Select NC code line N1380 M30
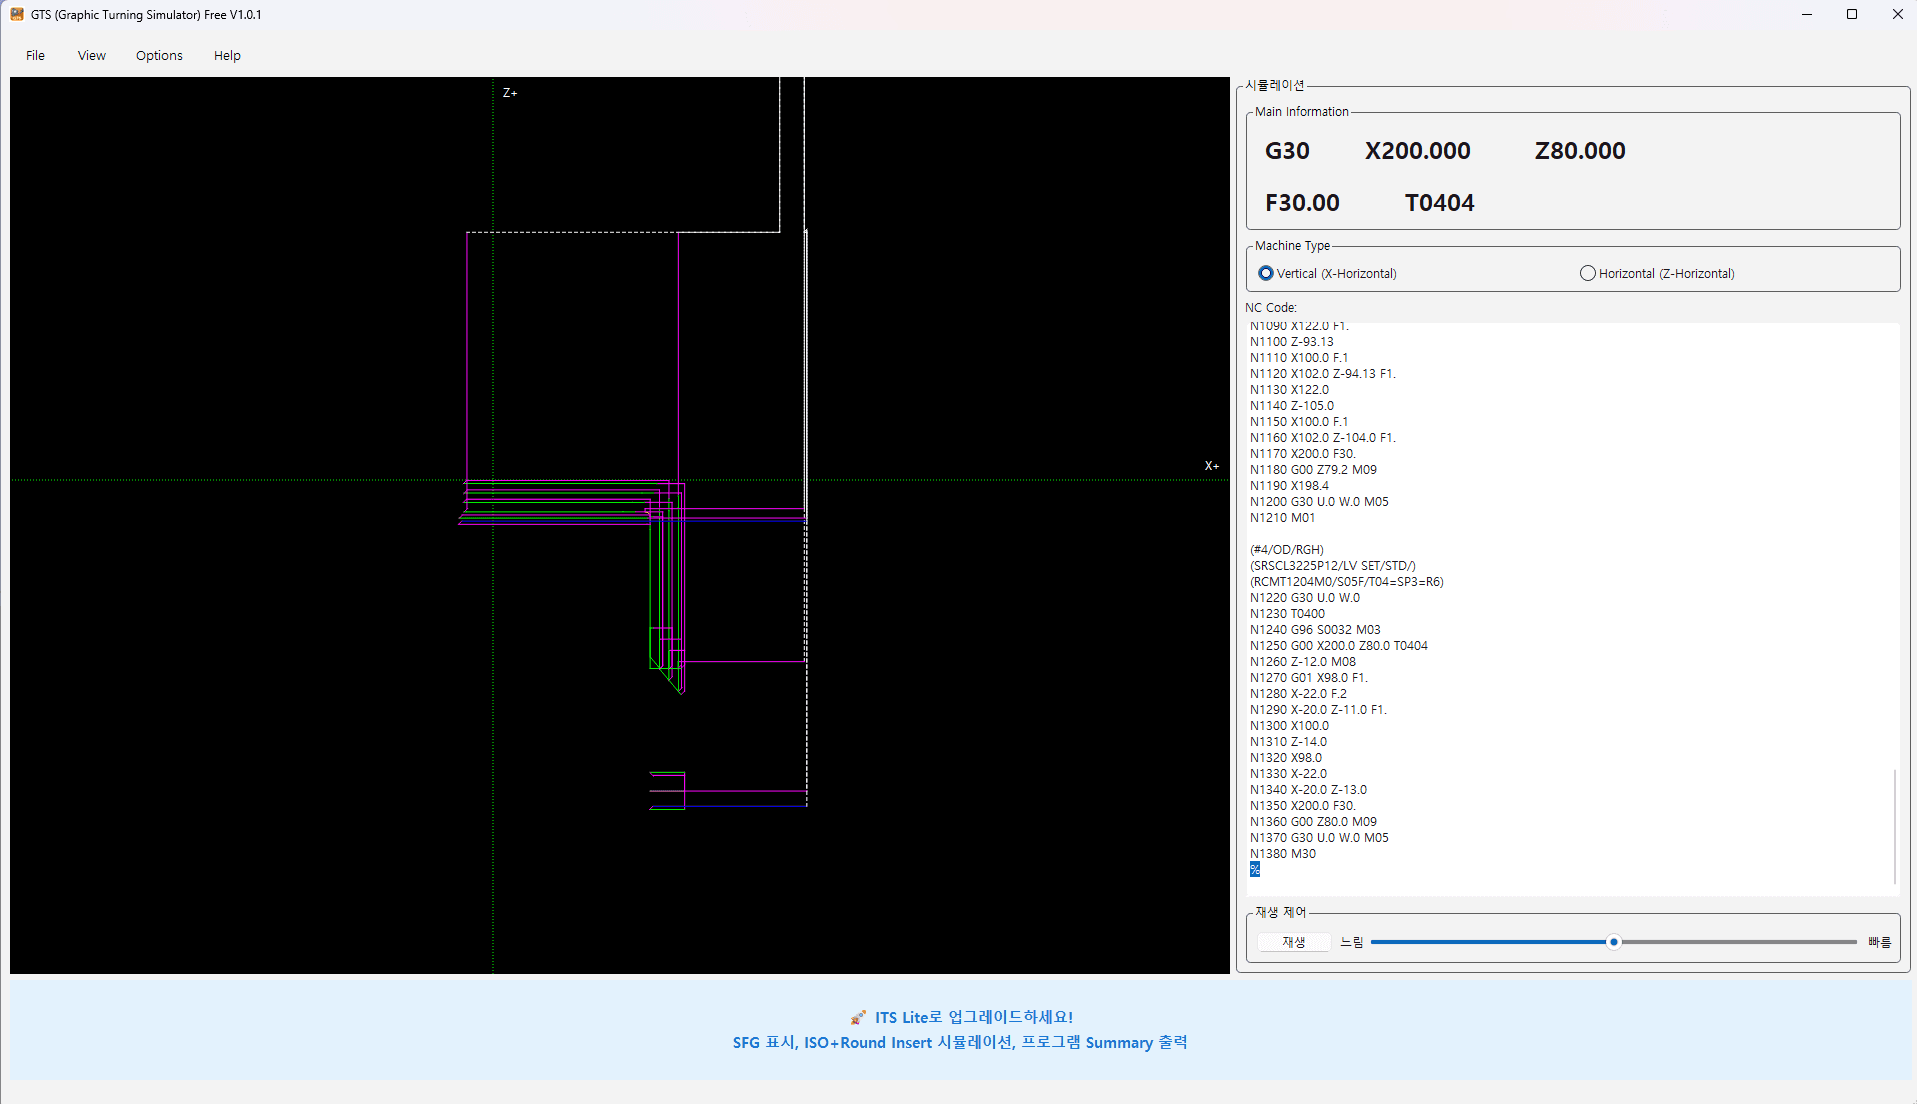1917x1104 pixels. tap(1283, 853)
